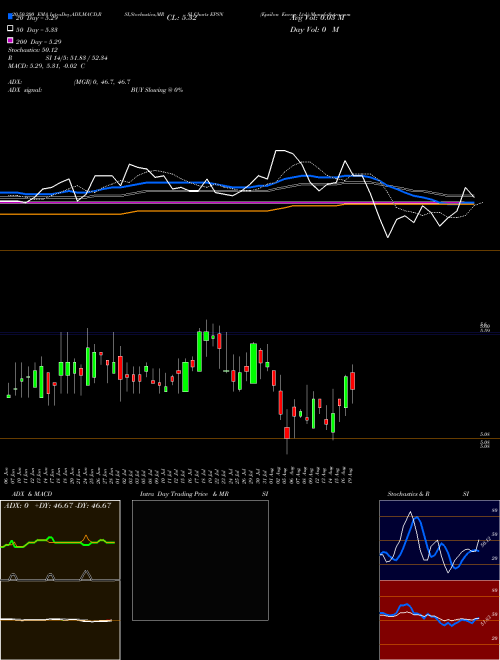Open the empty intraday trading price chart
This screenshot has height=660, width=500.
coord(200,560)
